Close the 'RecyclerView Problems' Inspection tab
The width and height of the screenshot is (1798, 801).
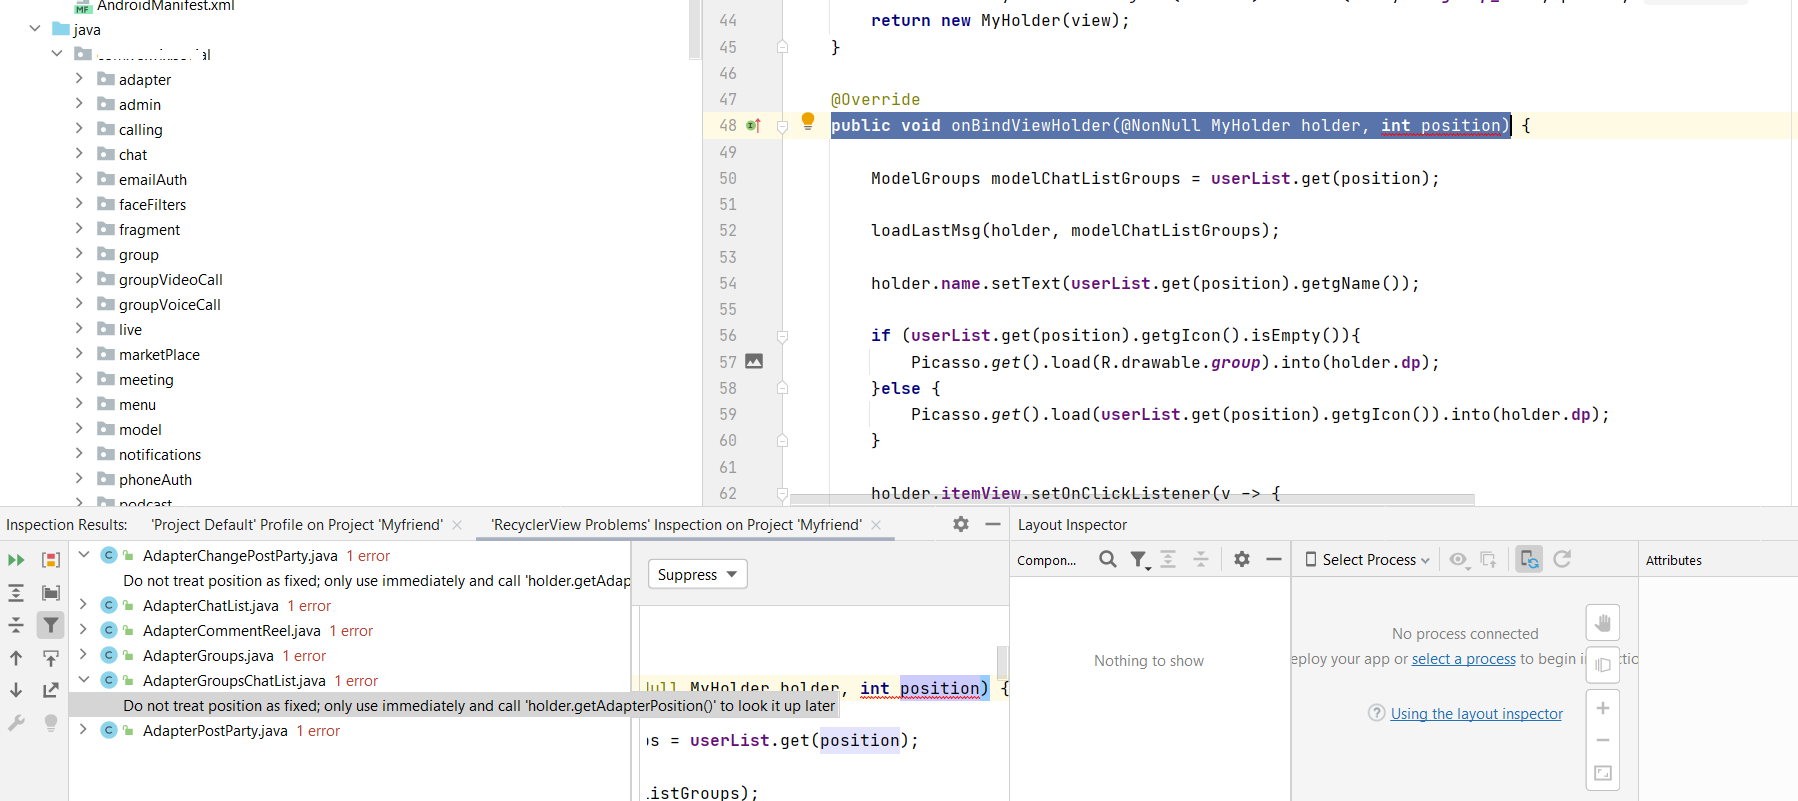point(876,525)
